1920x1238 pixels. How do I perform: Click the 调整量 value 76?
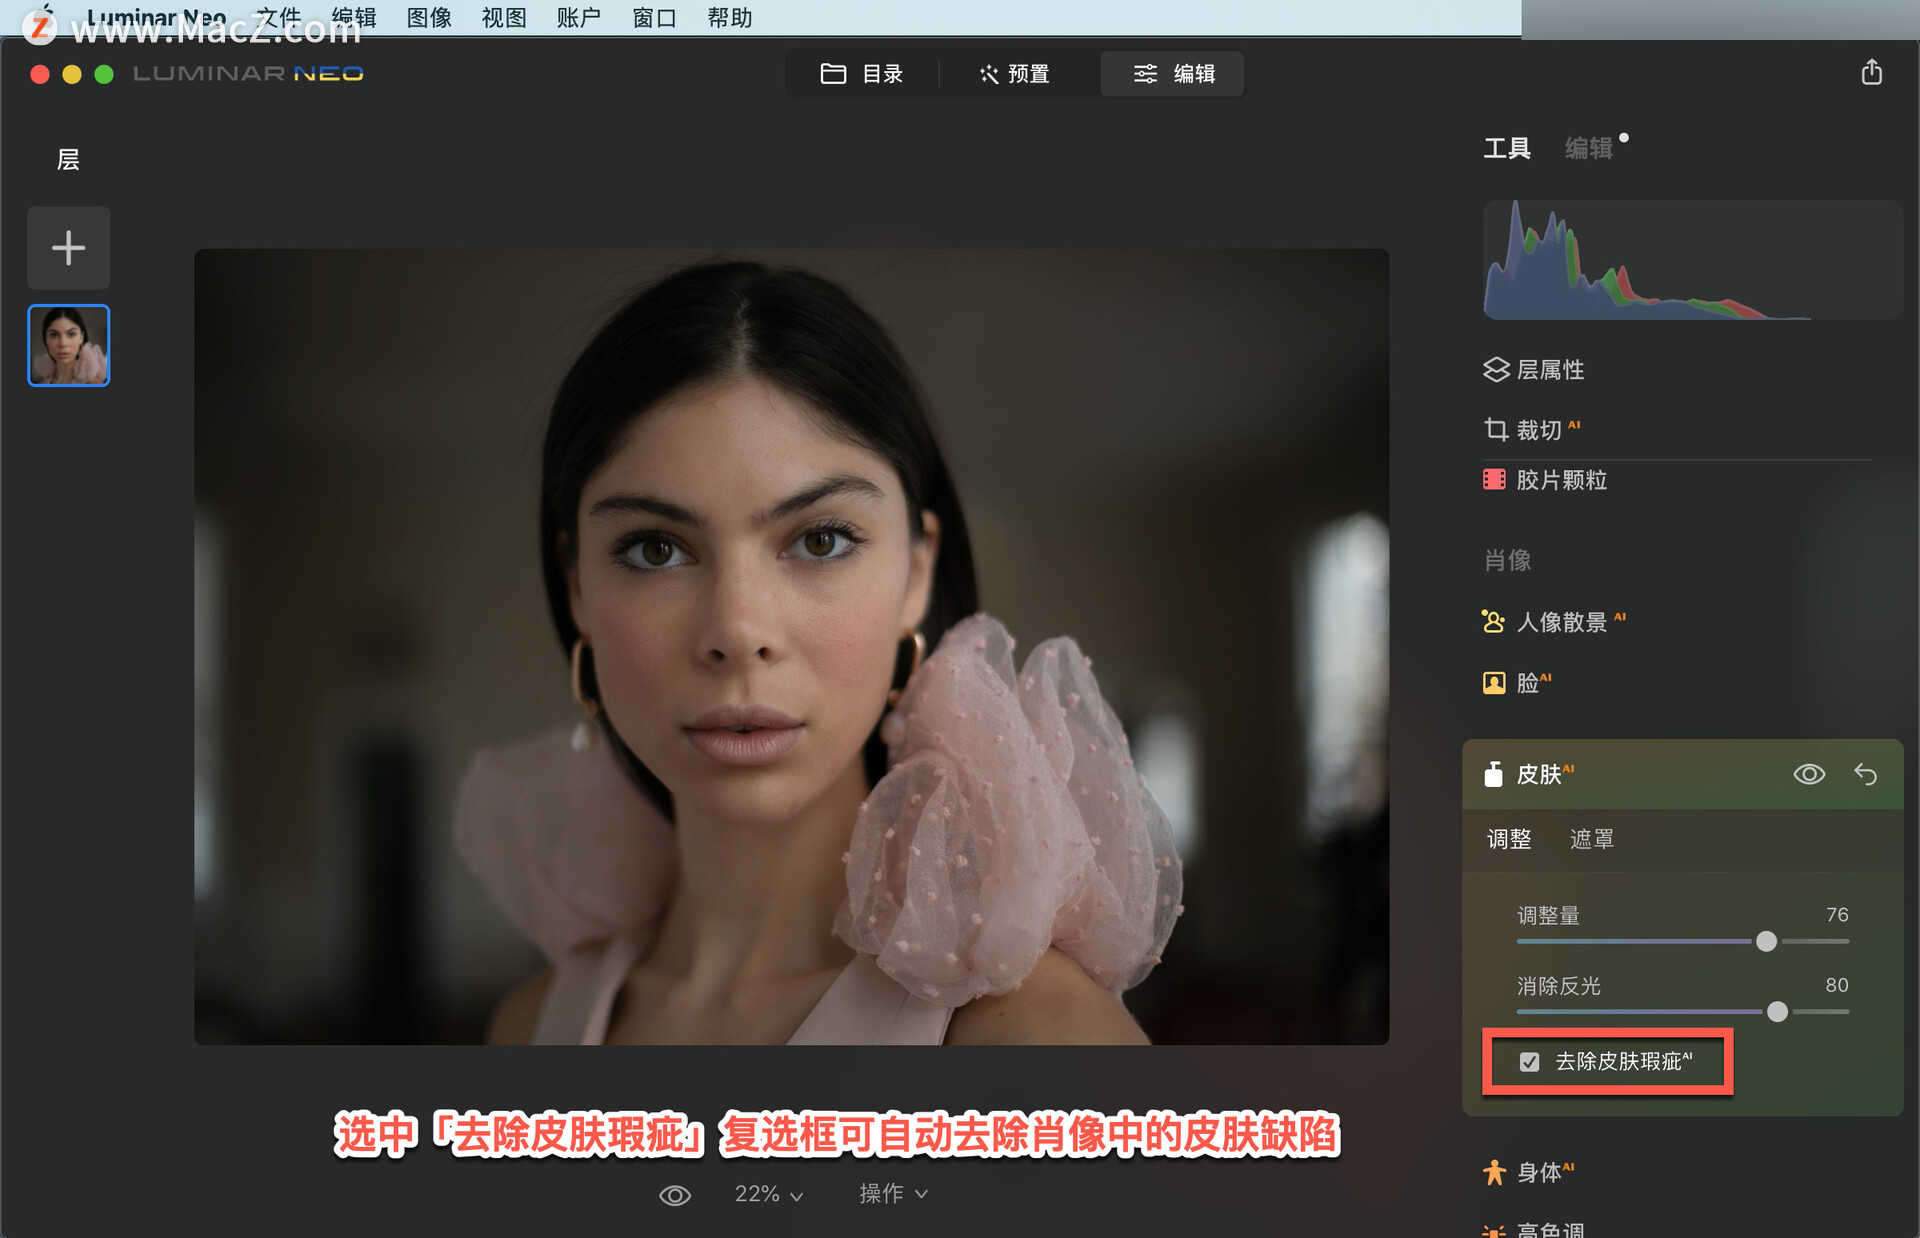click(1837, 915)
